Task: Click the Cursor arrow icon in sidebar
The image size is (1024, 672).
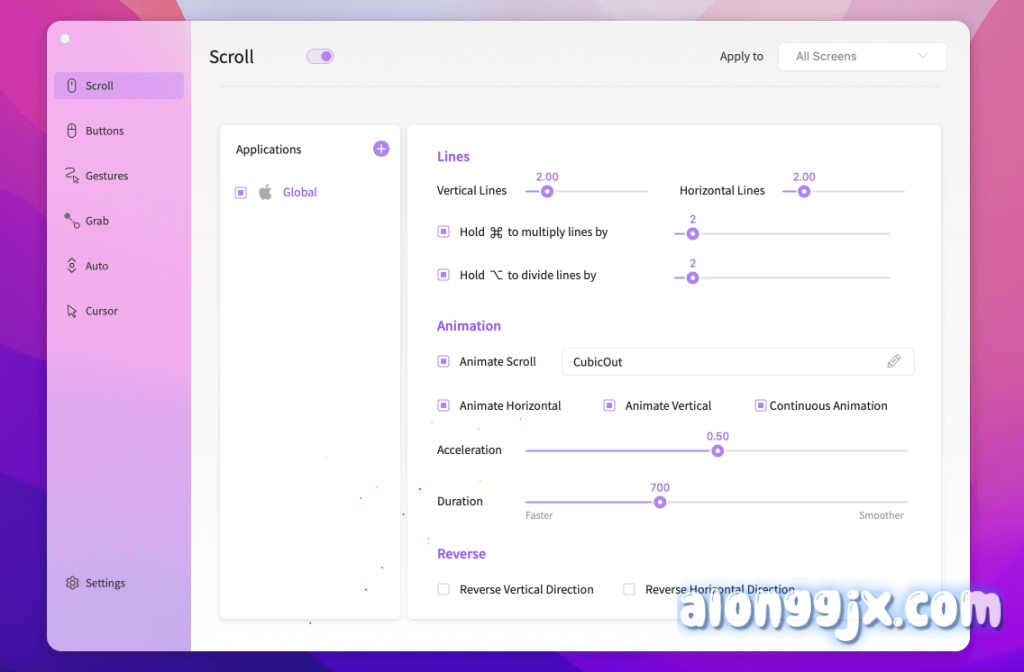Action: (x=72, y=311)
